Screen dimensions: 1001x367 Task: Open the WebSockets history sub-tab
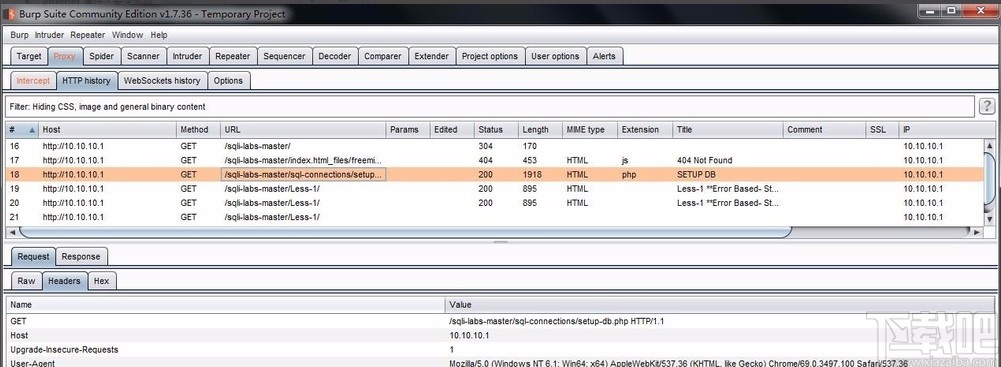point(162,80)
